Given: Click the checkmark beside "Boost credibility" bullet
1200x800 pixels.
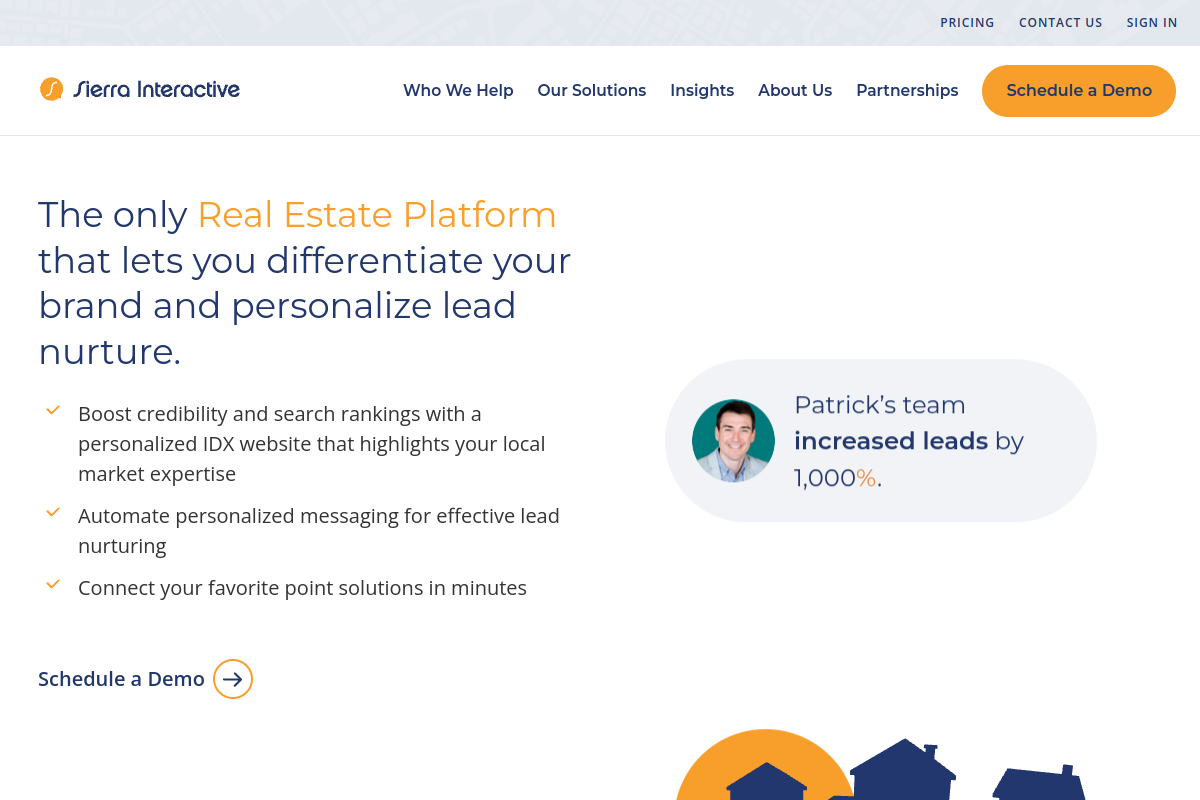Looking at the screenshot, I should [53, 410].
